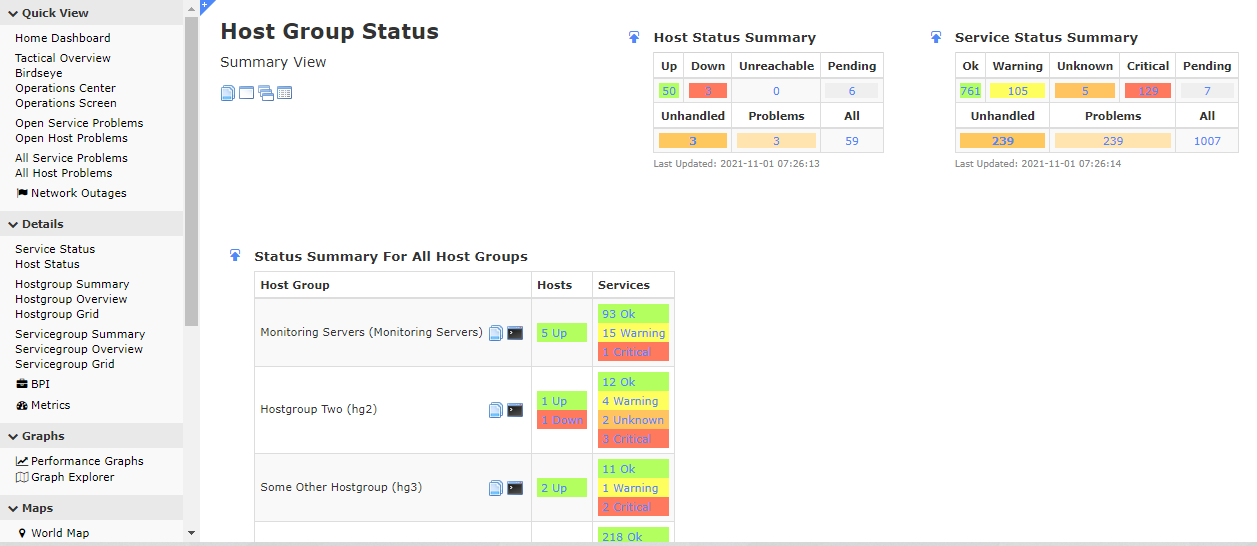This screenshot has width=1257, height=546.
Task: Click the yellow 105 Warning services cell
Action: click(x=1017, y=91)
